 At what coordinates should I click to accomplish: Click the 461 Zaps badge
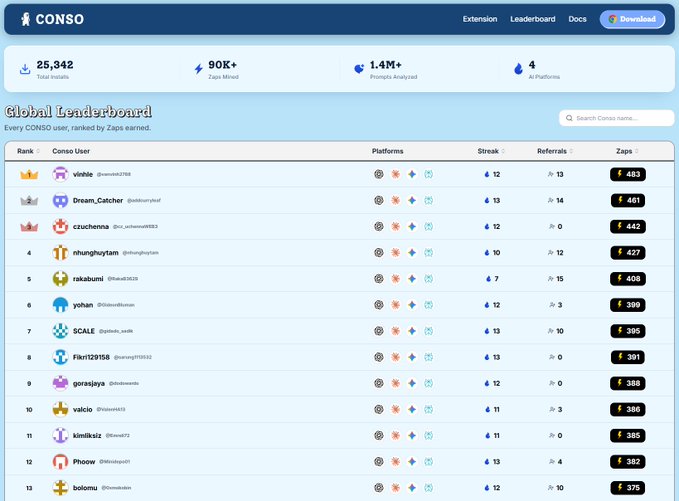click(628, 200)
